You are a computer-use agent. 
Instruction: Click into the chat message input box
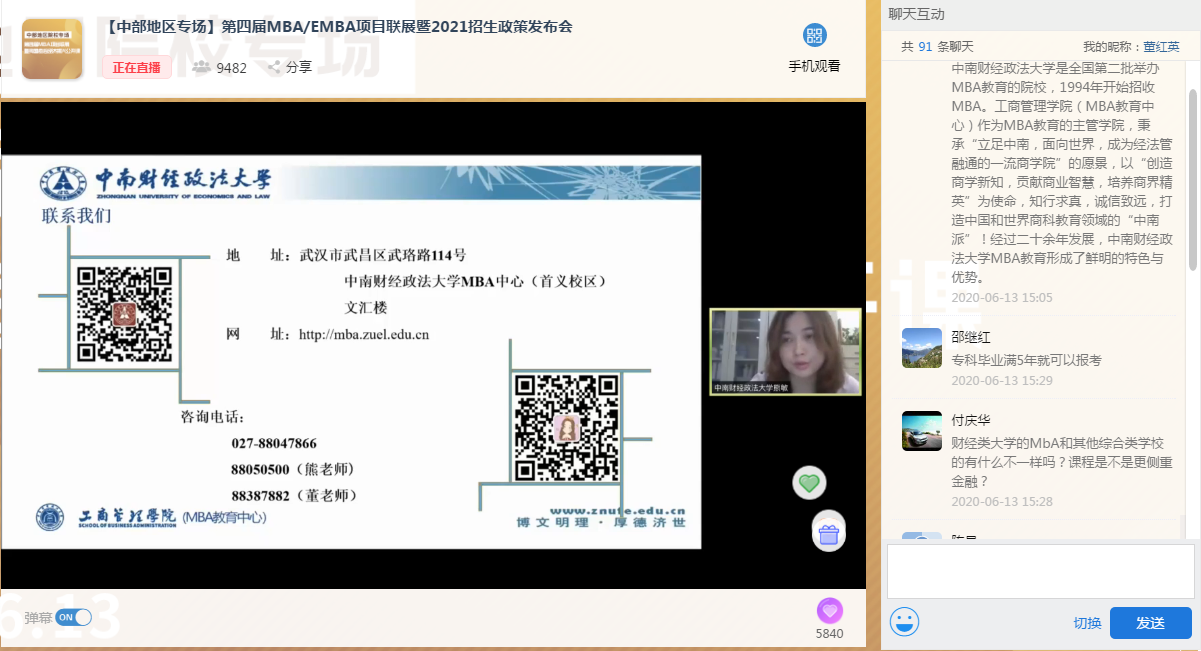(x=1040, y=571)
